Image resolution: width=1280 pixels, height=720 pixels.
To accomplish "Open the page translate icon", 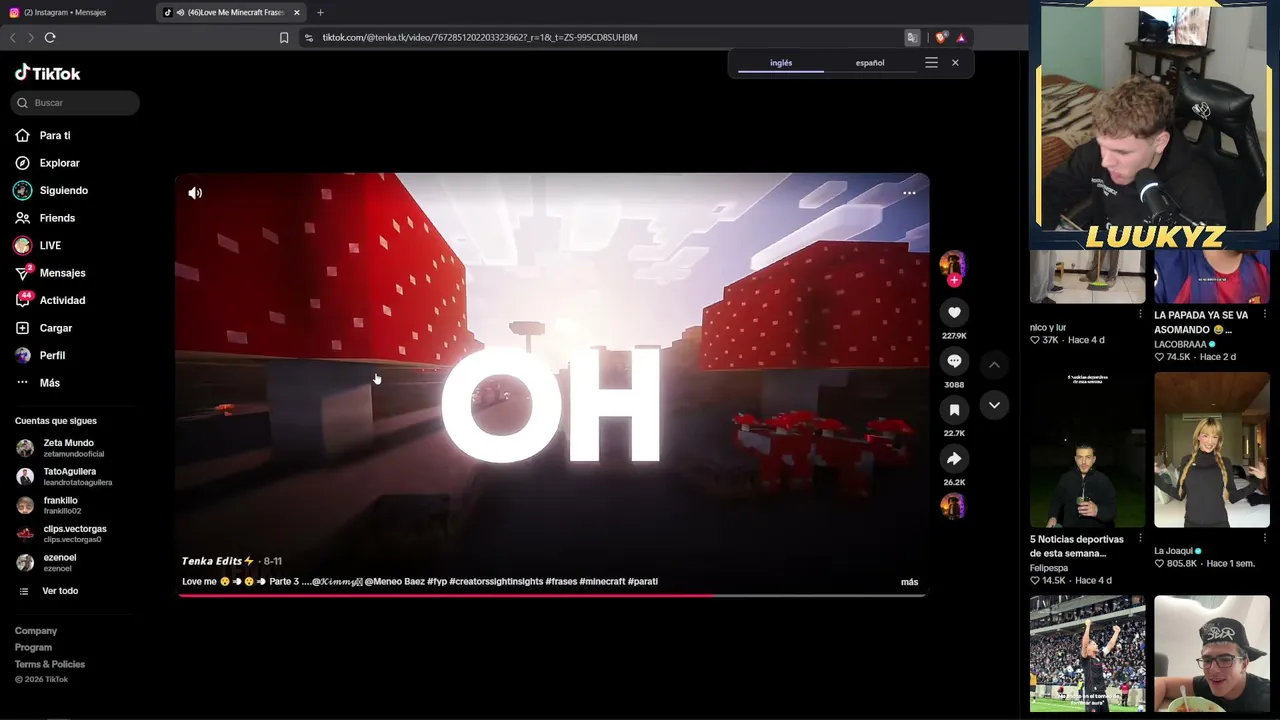I will 912,37.
